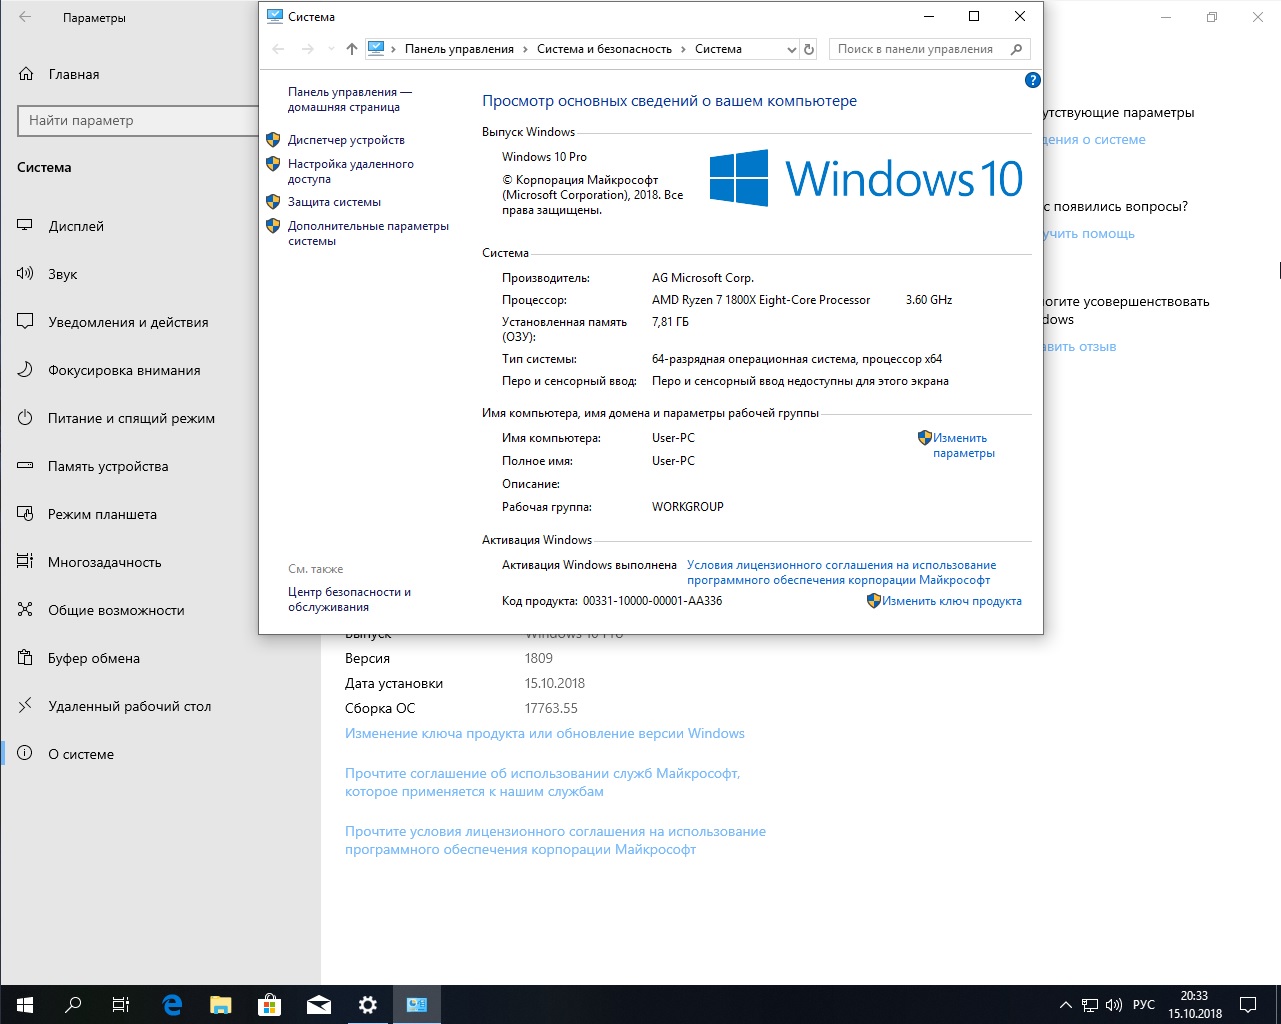The image size is (1281, 1024).
Task: Open Microsoft Store from taskbar
Action: coord(269,1005)
